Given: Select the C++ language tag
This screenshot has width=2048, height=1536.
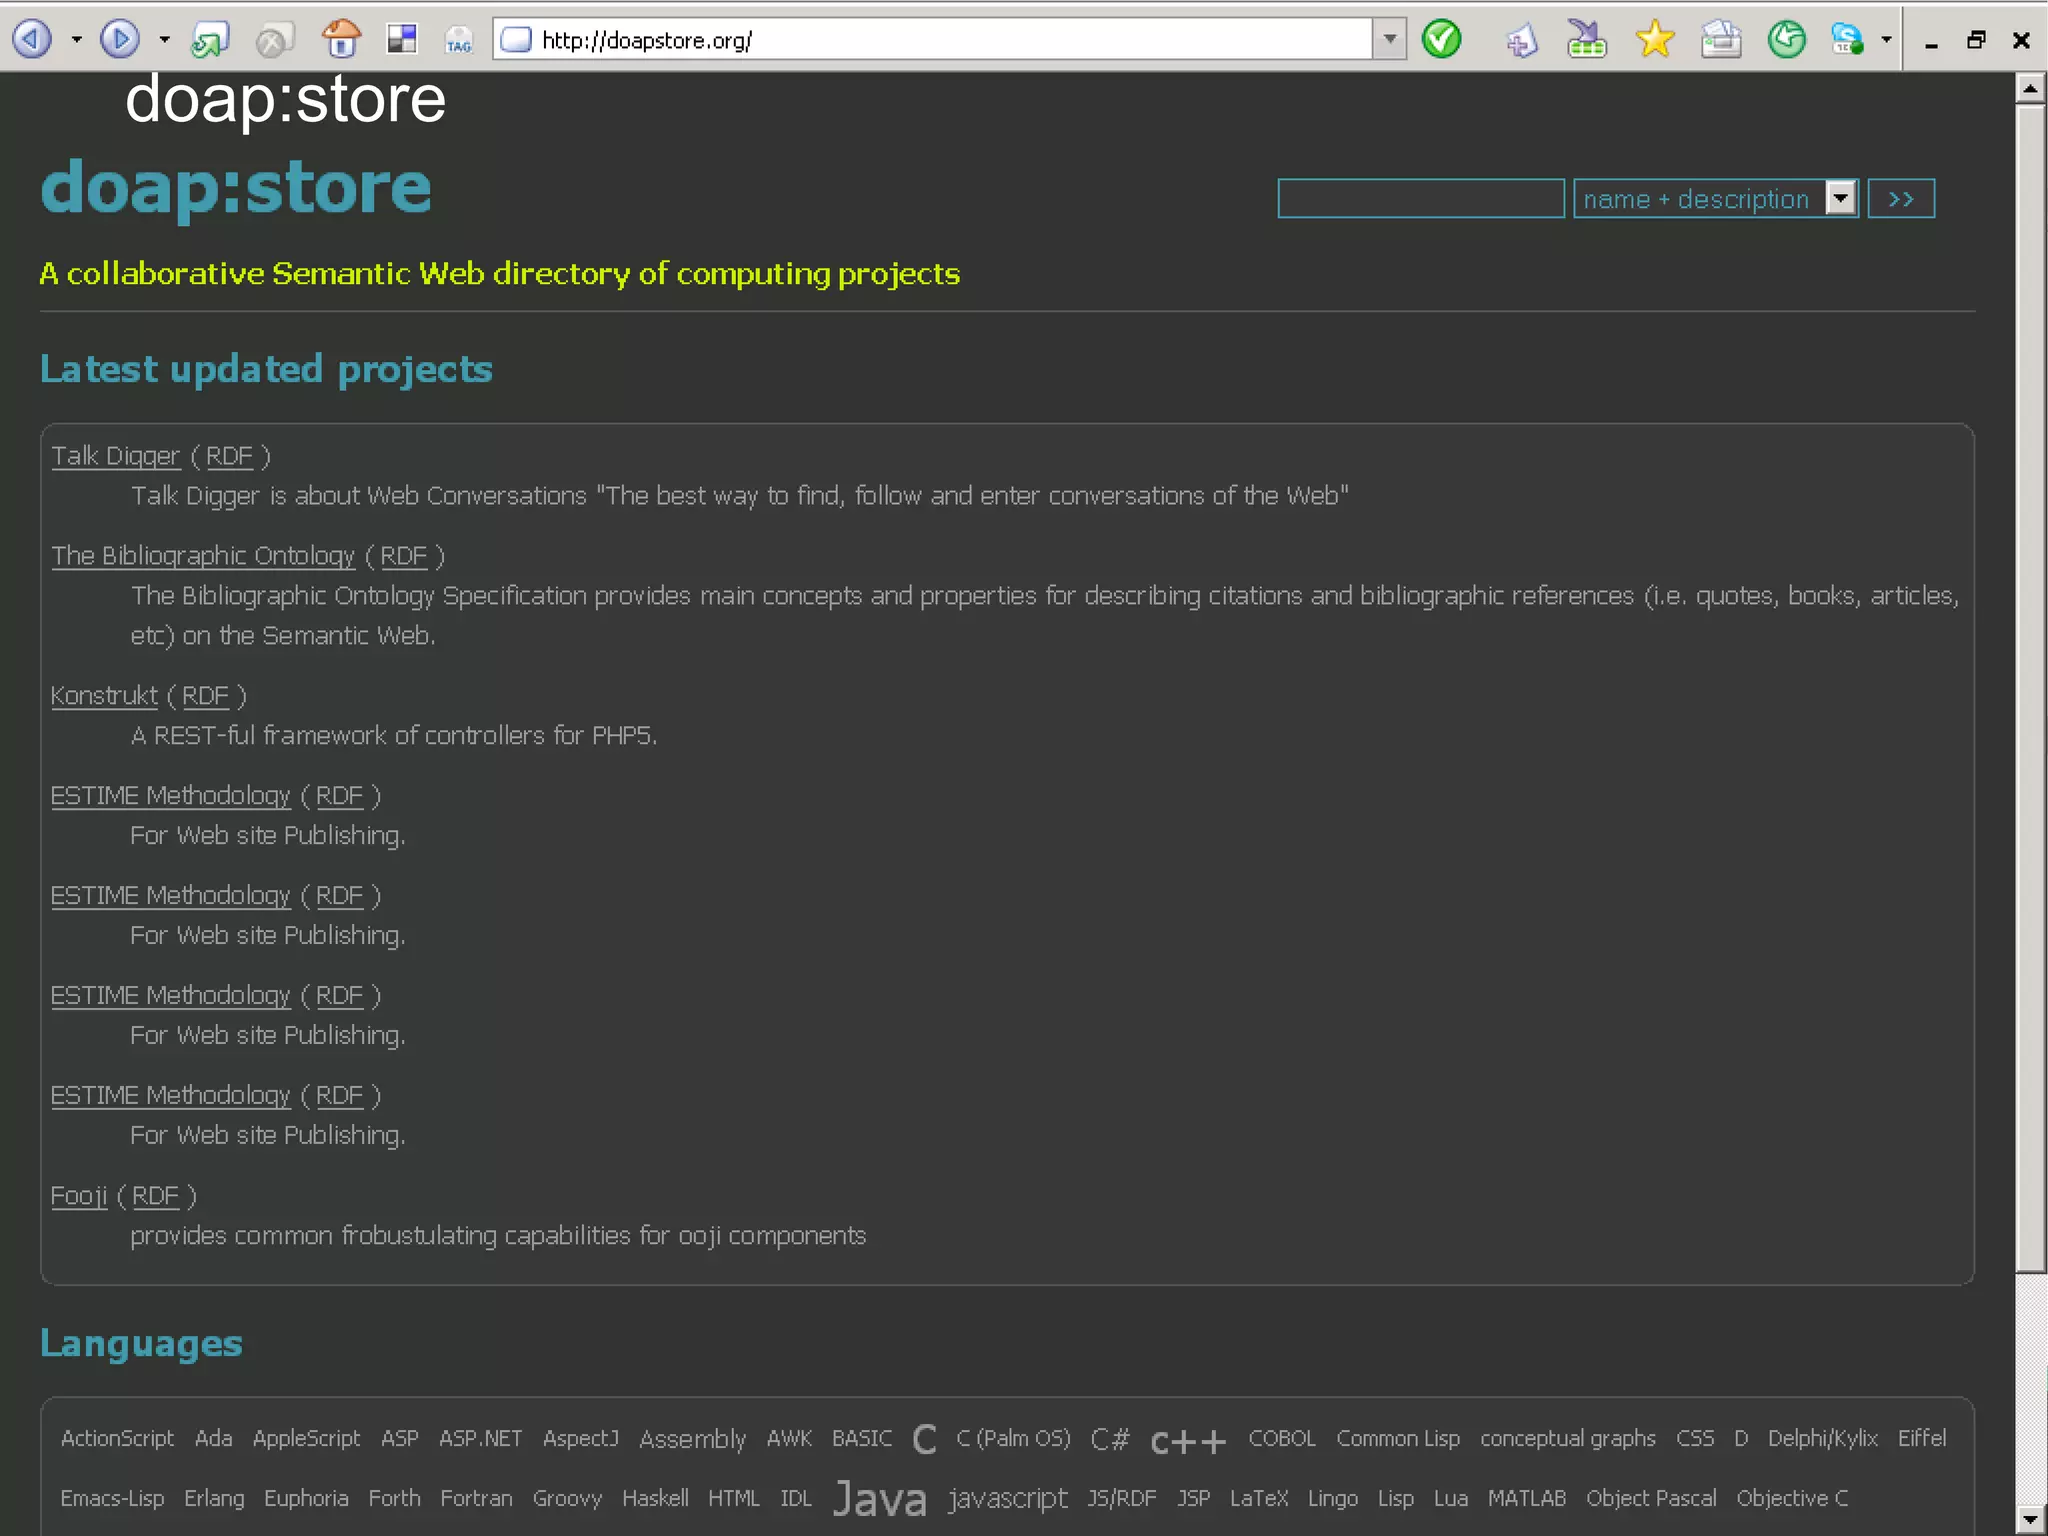Looking at the screenshot, I should pyautogui.click(x=1188, y=1440).
